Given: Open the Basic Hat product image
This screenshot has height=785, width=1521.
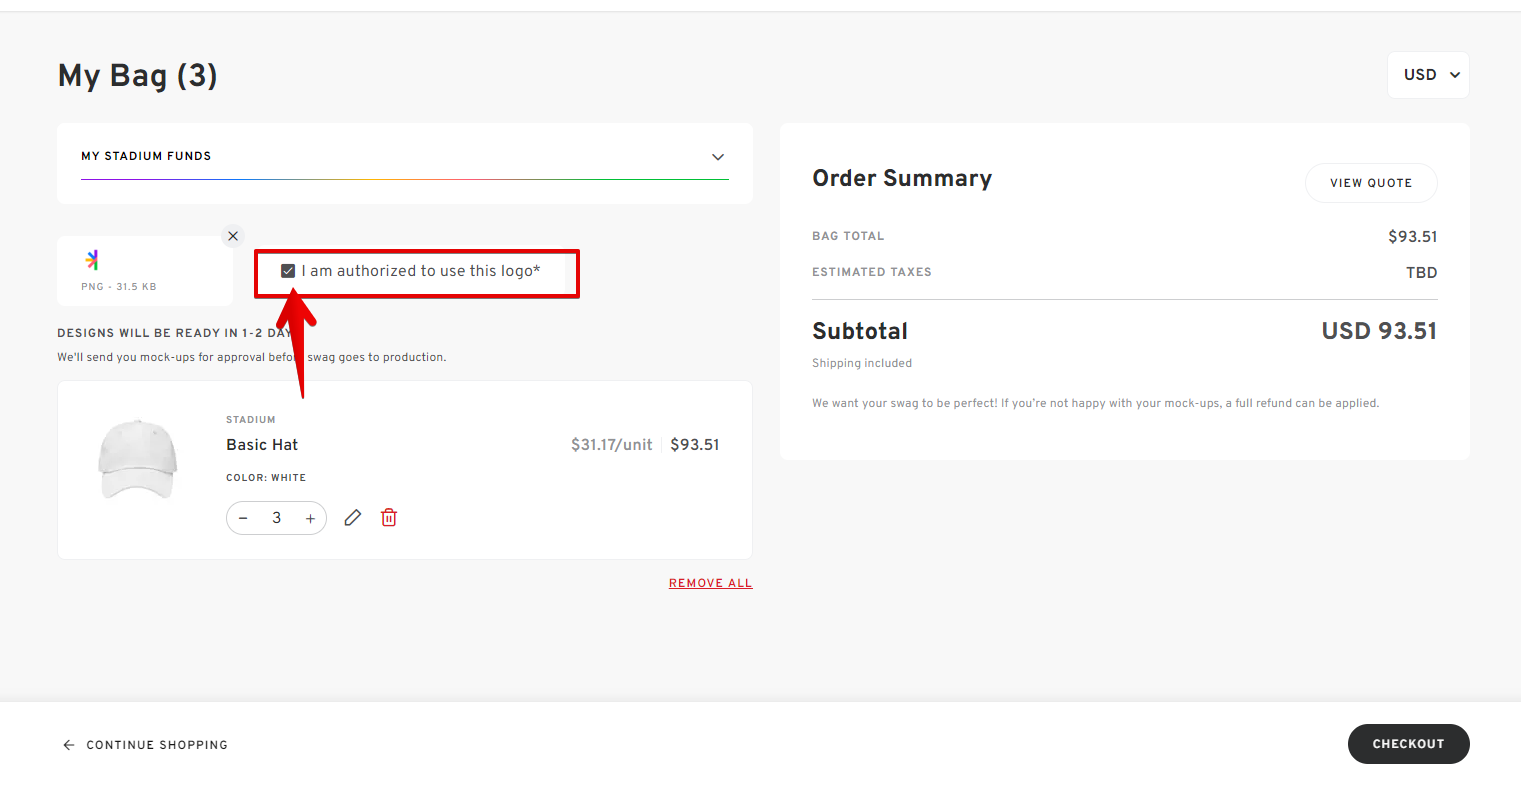Looking at the screenshot, I should pyautogui.click(x=138, y=459).
